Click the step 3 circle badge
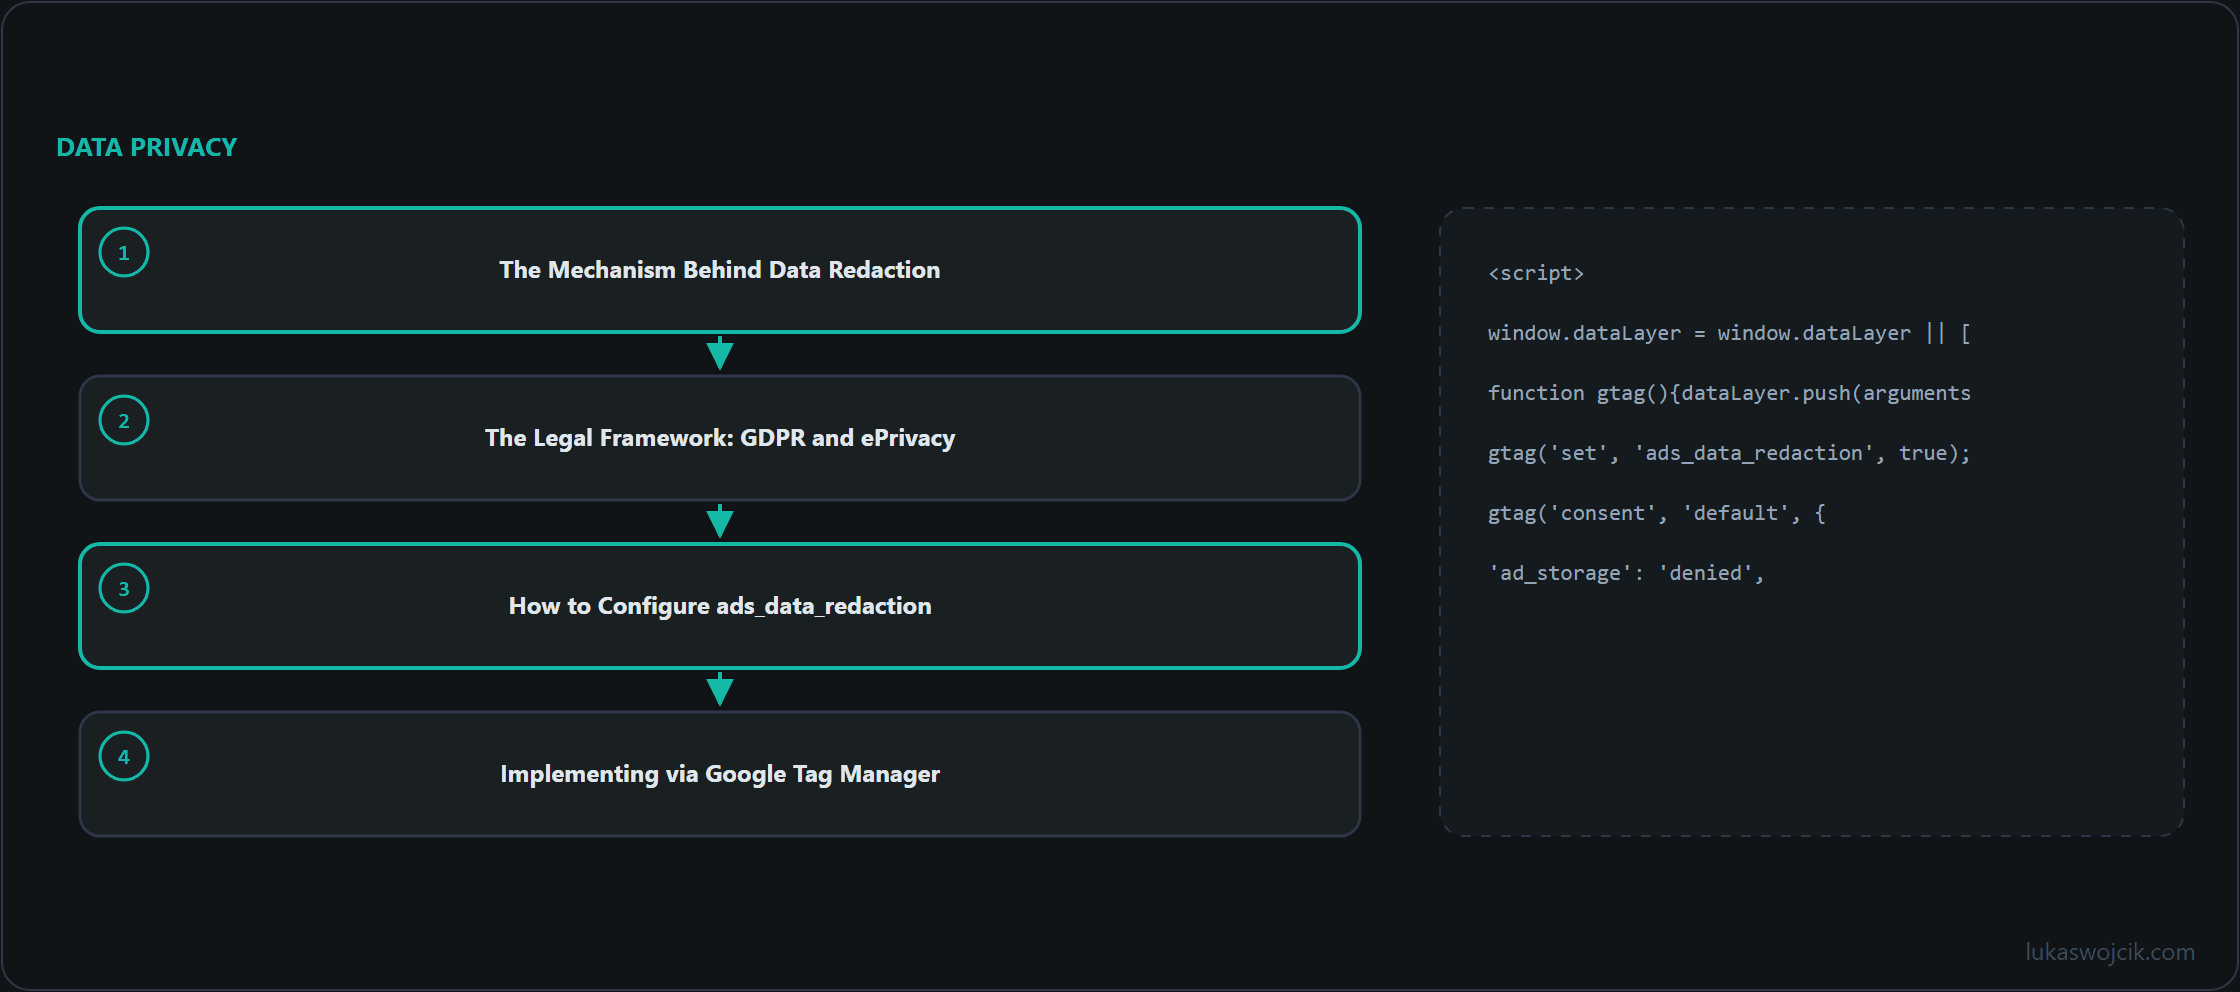 pyautogui.click(x=124, y=588)
